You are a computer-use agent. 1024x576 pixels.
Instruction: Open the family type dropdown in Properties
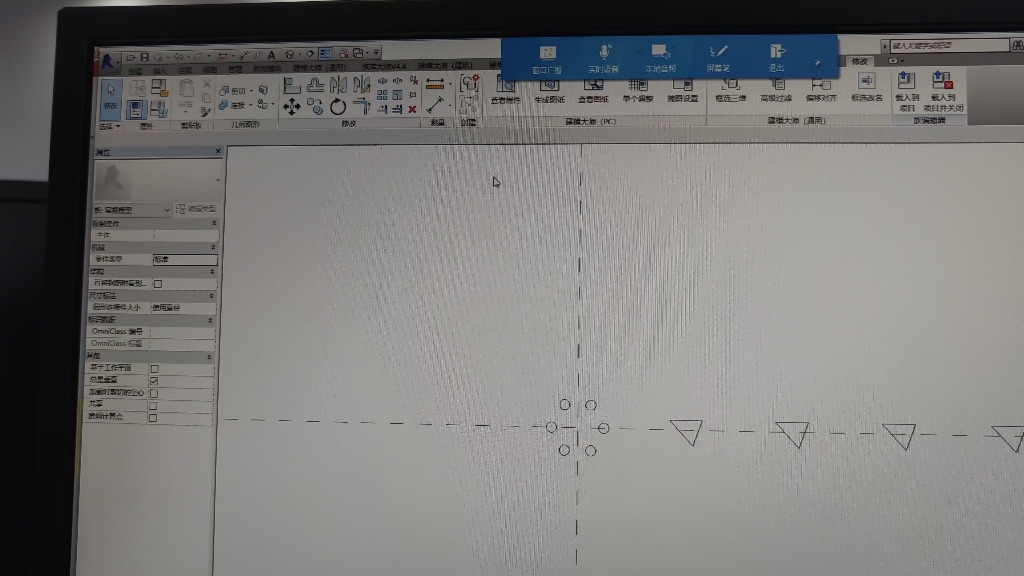click(x=167, y=210)
